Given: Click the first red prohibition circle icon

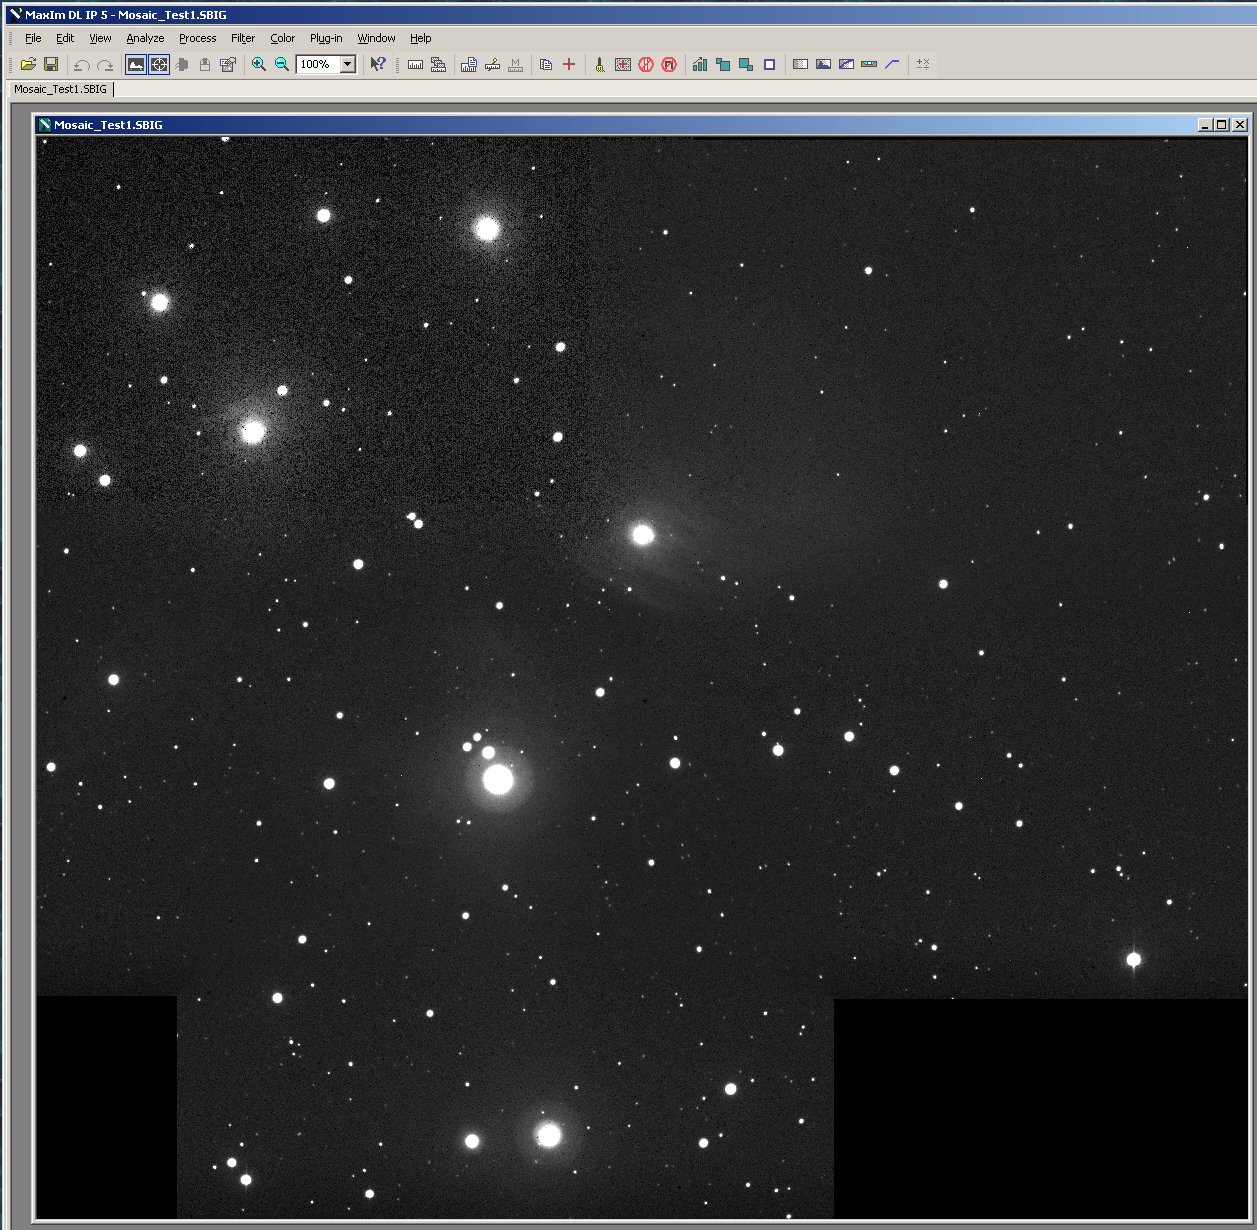Looking at the screenshot, I should click(646, 64).
